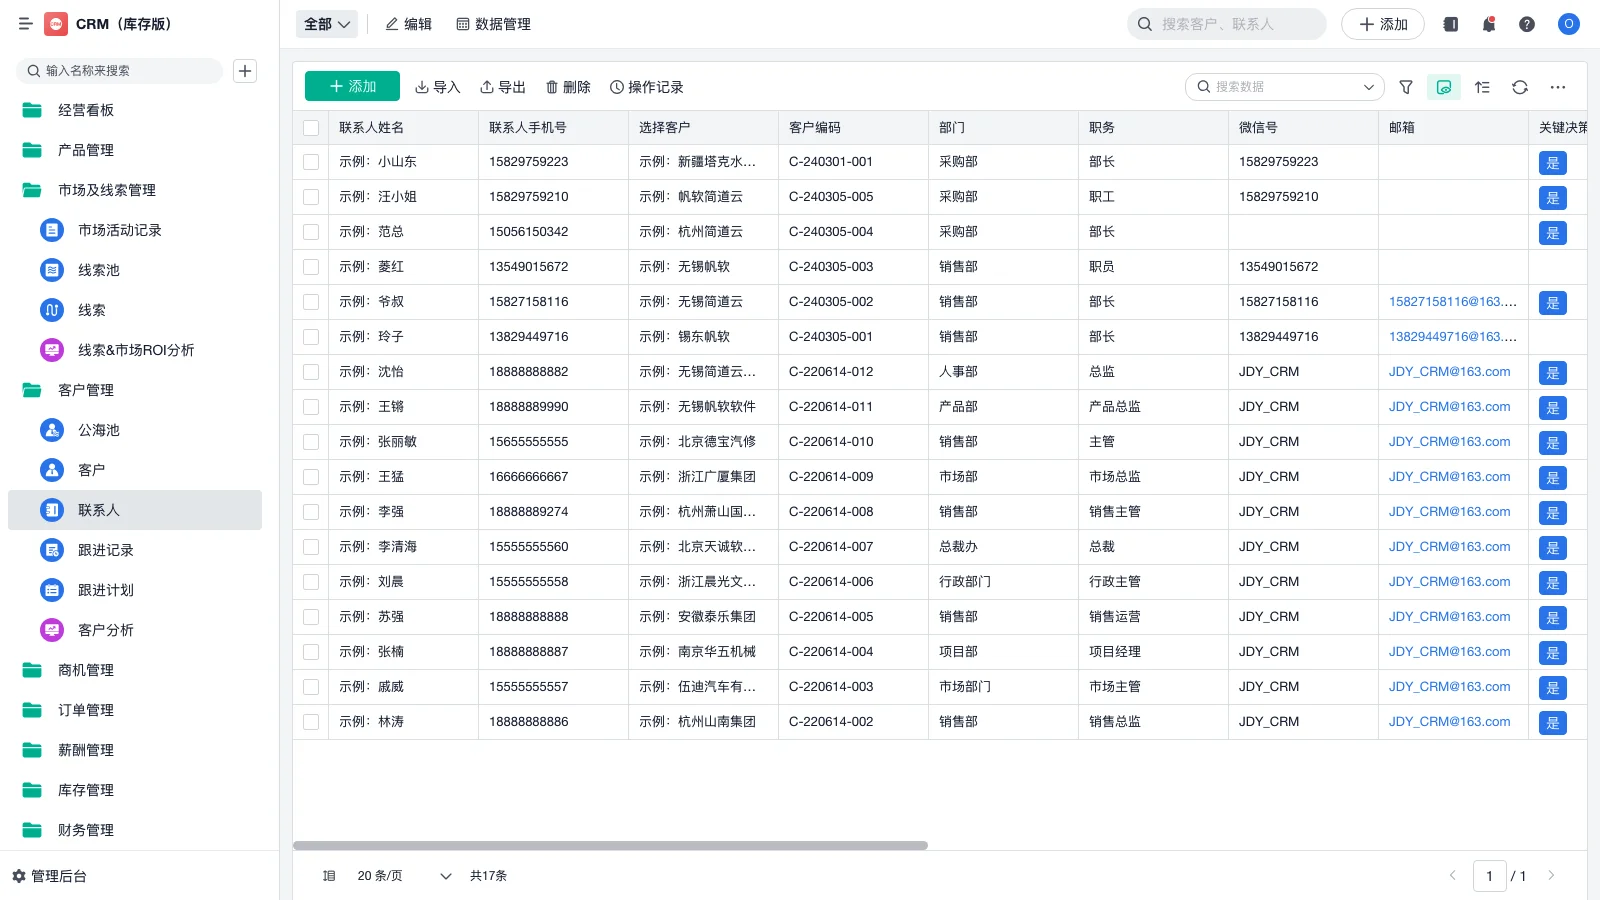
Task: Select the checkbox for 示例: 林涛 row
Action: point(311,722)
